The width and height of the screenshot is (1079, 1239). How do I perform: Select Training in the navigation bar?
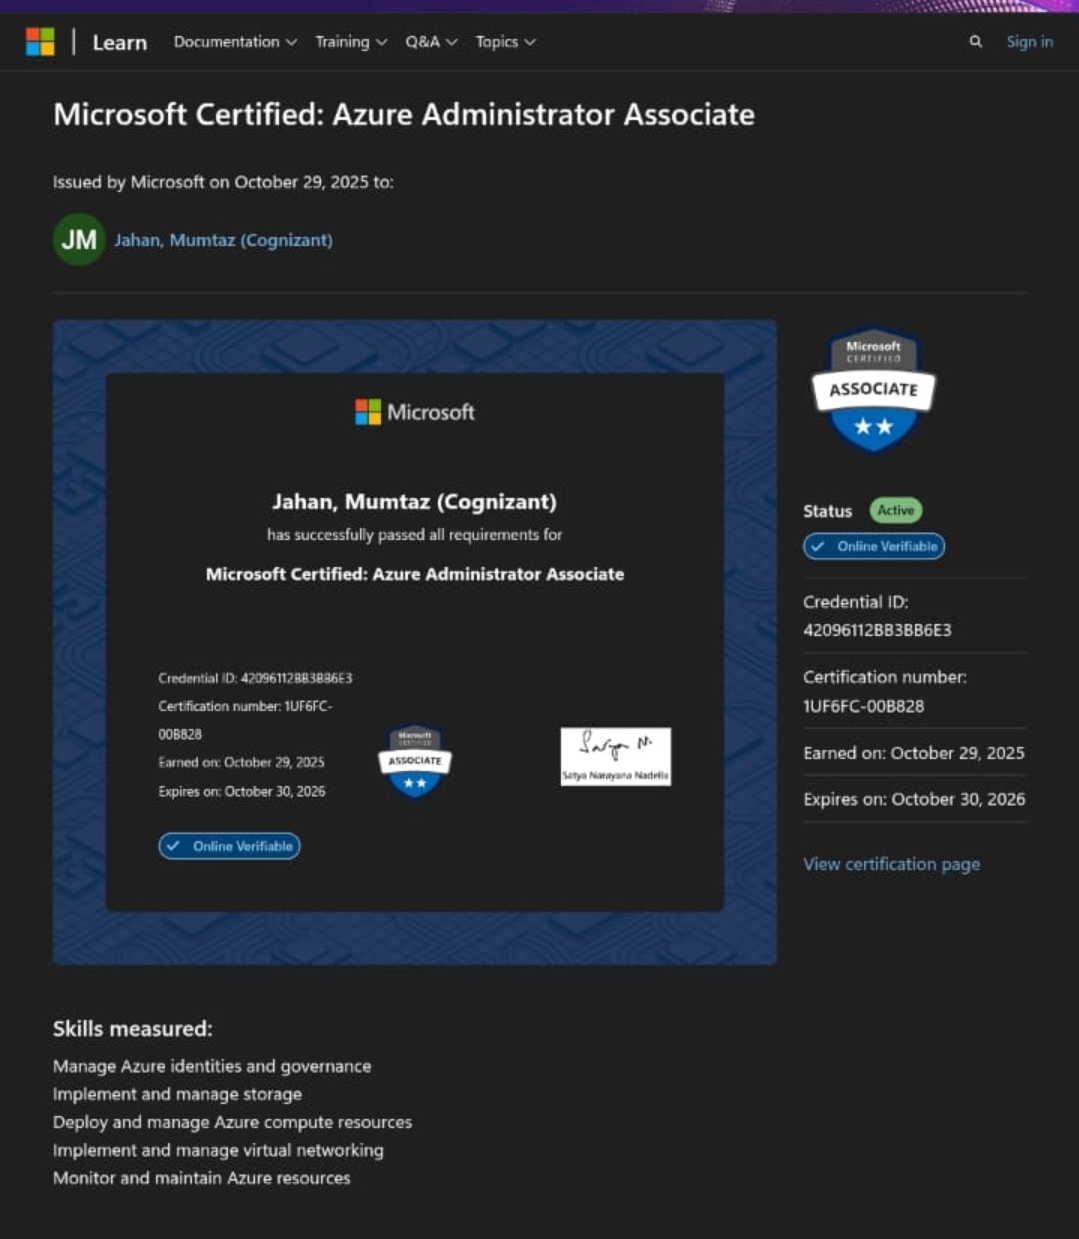[x=343, y=42]
